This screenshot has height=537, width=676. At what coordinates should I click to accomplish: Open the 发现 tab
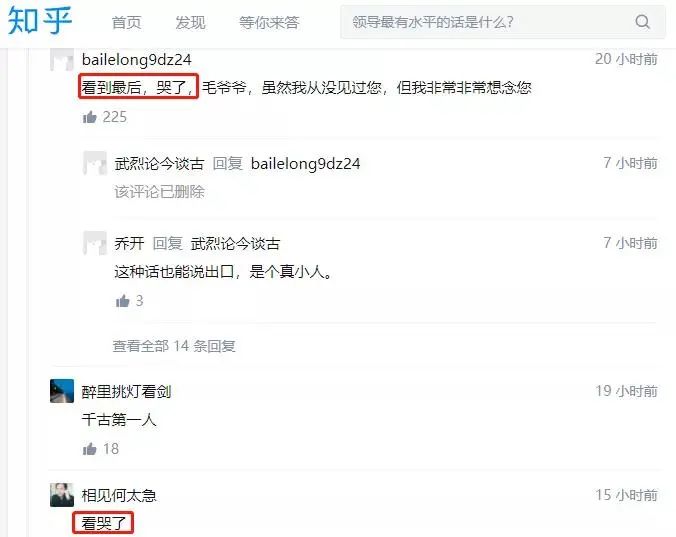[190, 22]
